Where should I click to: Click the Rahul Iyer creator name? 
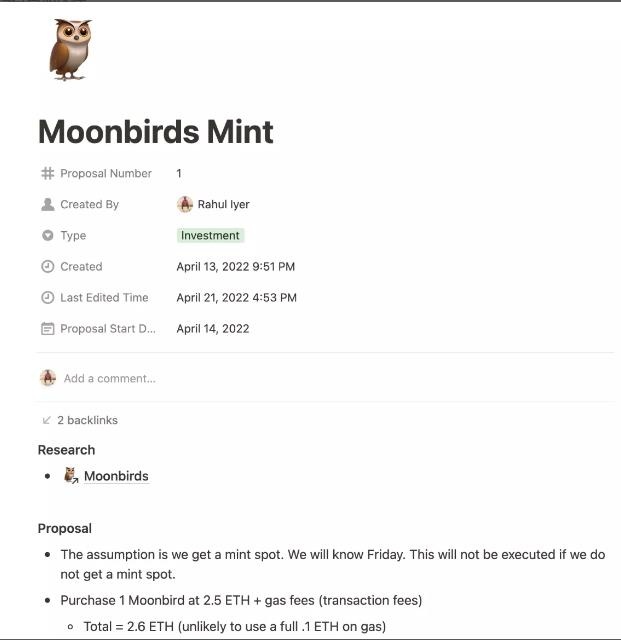(x=224, y=205)
